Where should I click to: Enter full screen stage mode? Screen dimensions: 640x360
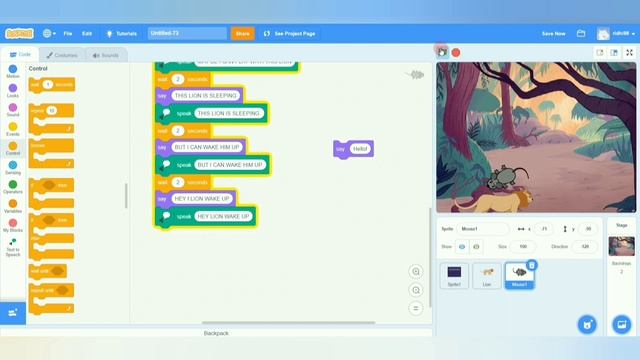click(x=629, y=53)
